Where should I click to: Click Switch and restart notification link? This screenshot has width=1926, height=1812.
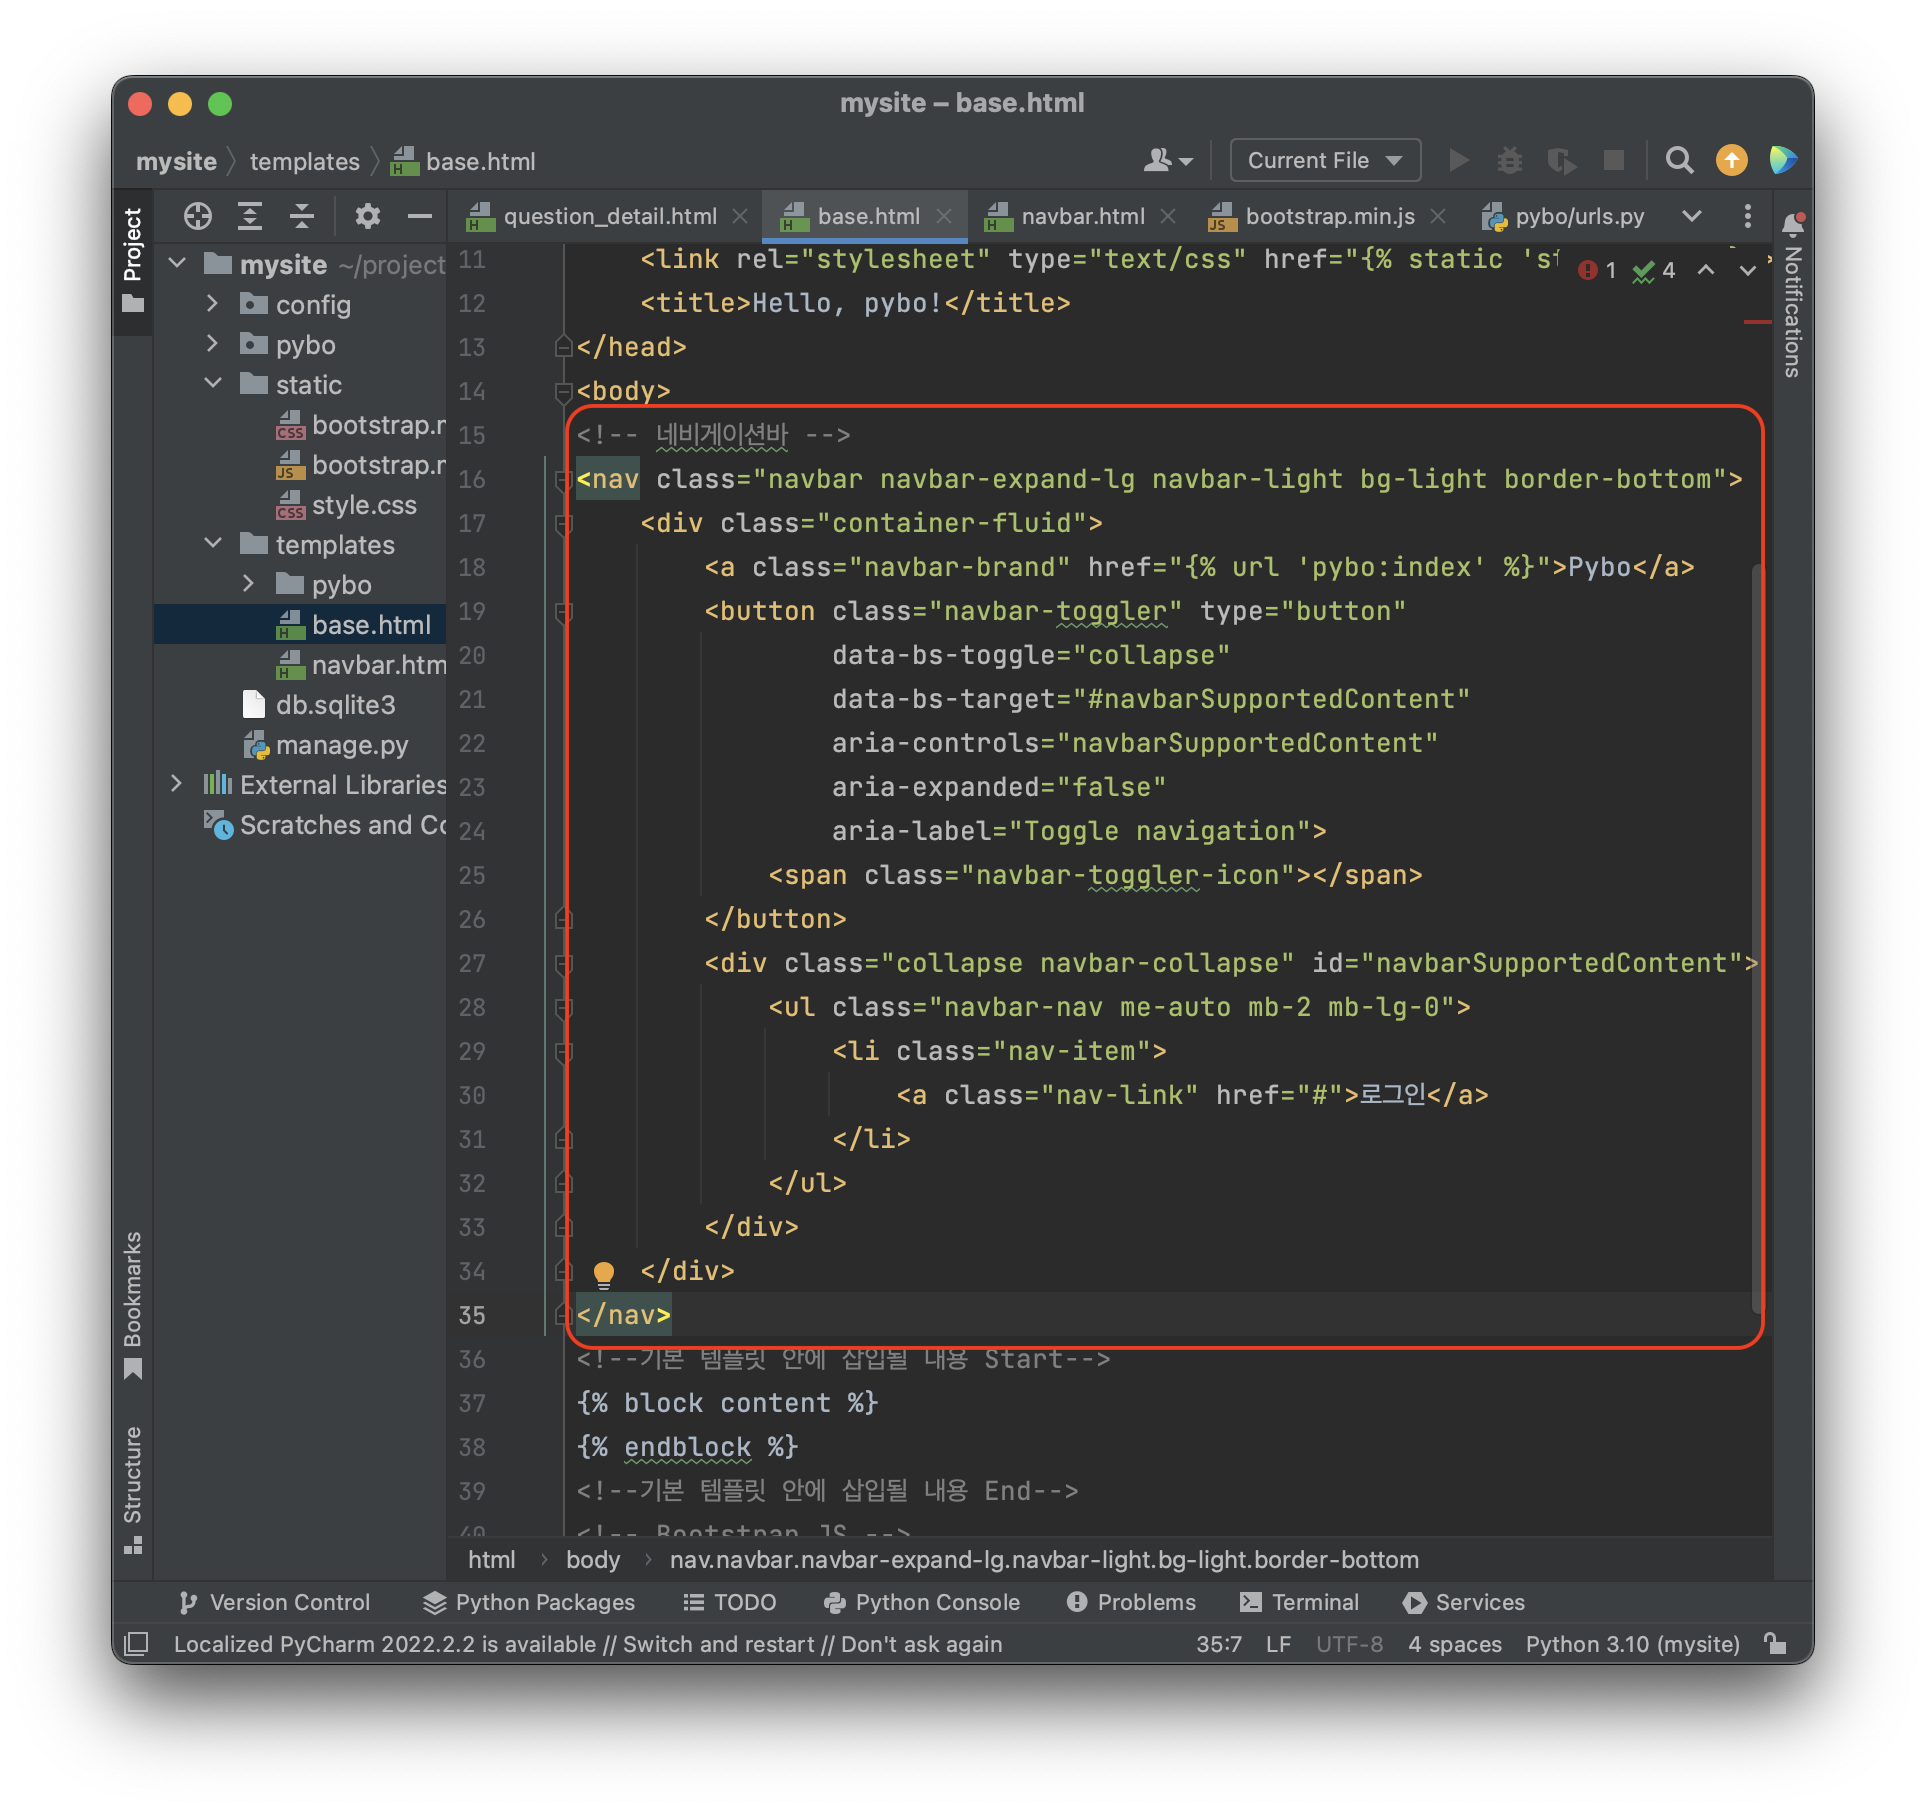coord(718,1644)
